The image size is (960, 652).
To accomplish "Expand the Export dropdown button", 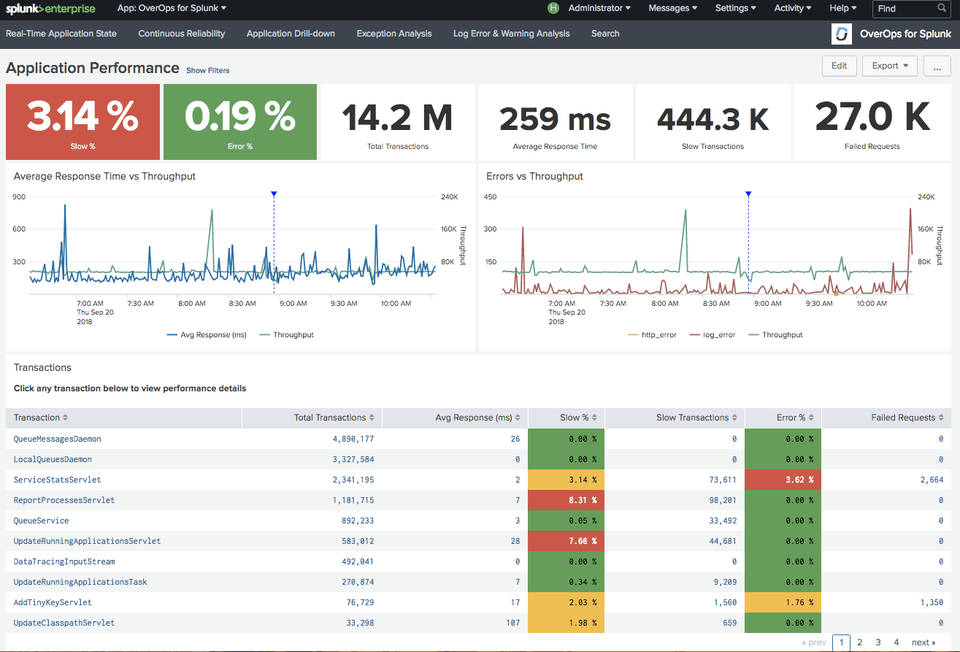I will click(889, 66).
